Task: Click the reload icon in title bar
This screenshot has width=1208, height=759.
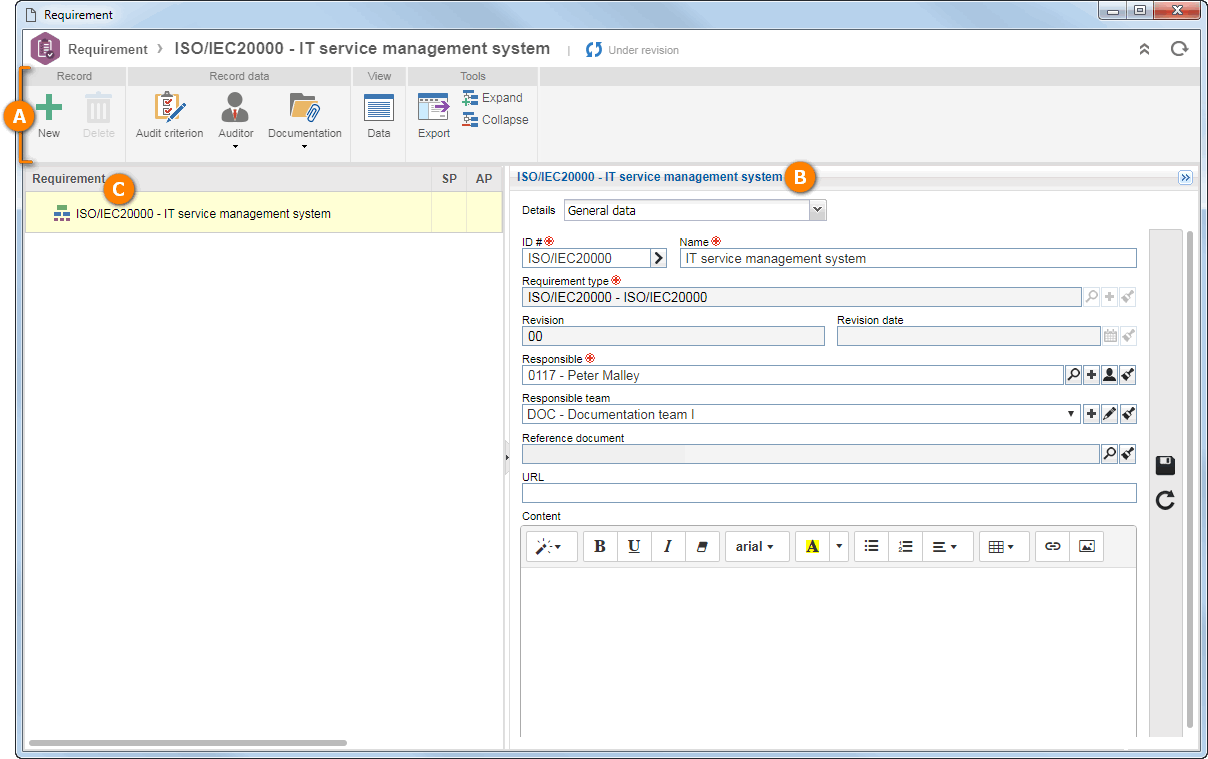Action: pyautogui.click(x=1179, y=49)
